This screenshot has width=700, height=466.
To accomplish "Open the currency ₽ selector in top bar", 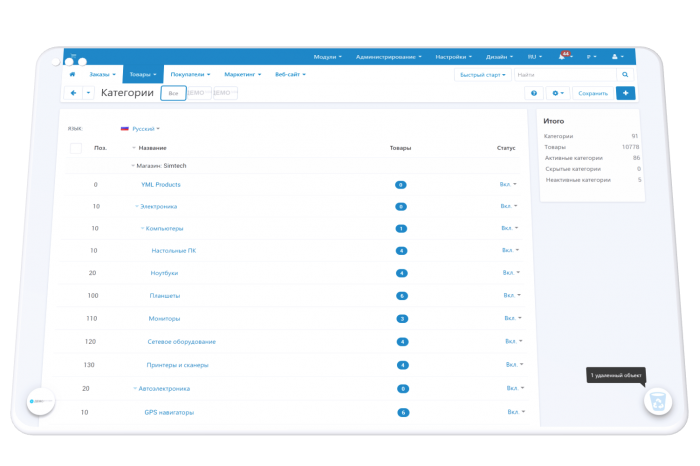I will (591, 57).
